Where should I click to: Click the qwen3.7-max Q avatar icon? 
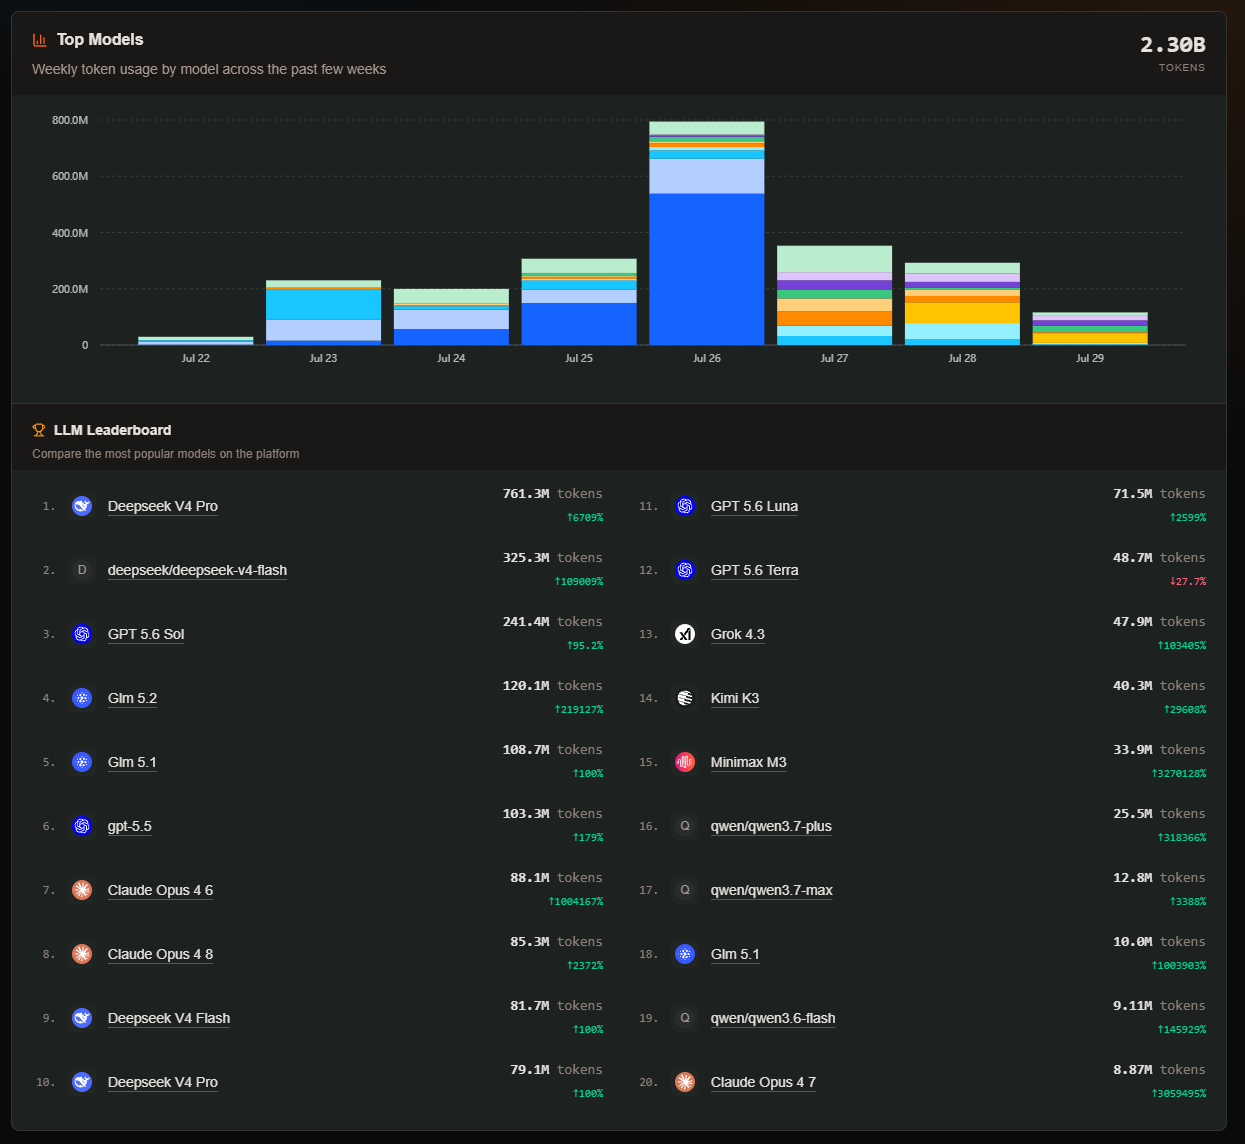685,890
